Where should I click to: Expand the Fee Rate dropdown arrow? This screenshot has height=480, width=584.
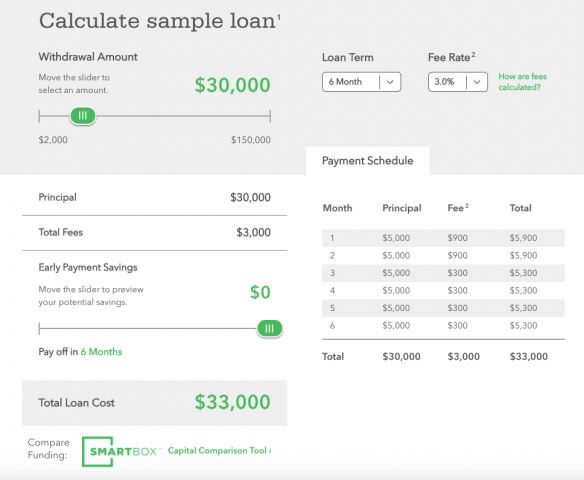[477, 82]
